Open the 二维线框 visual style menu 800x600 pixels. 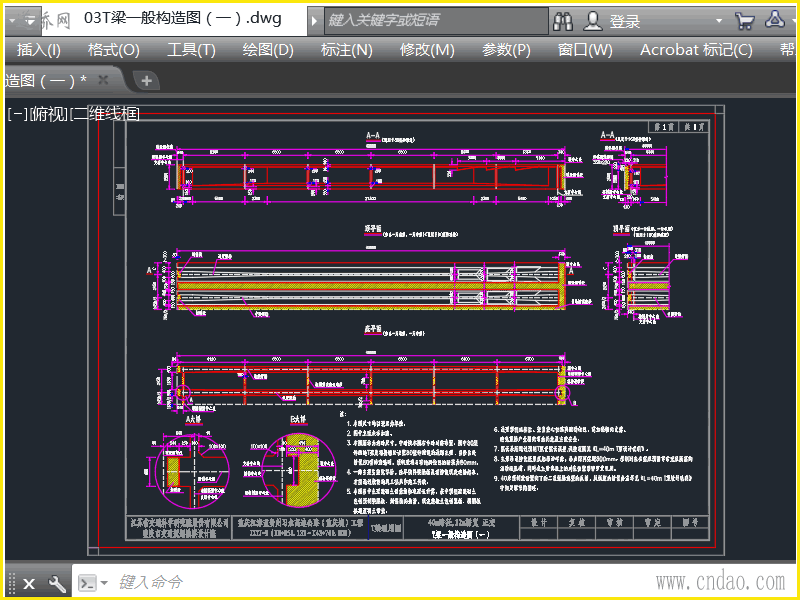click(103, 114)
